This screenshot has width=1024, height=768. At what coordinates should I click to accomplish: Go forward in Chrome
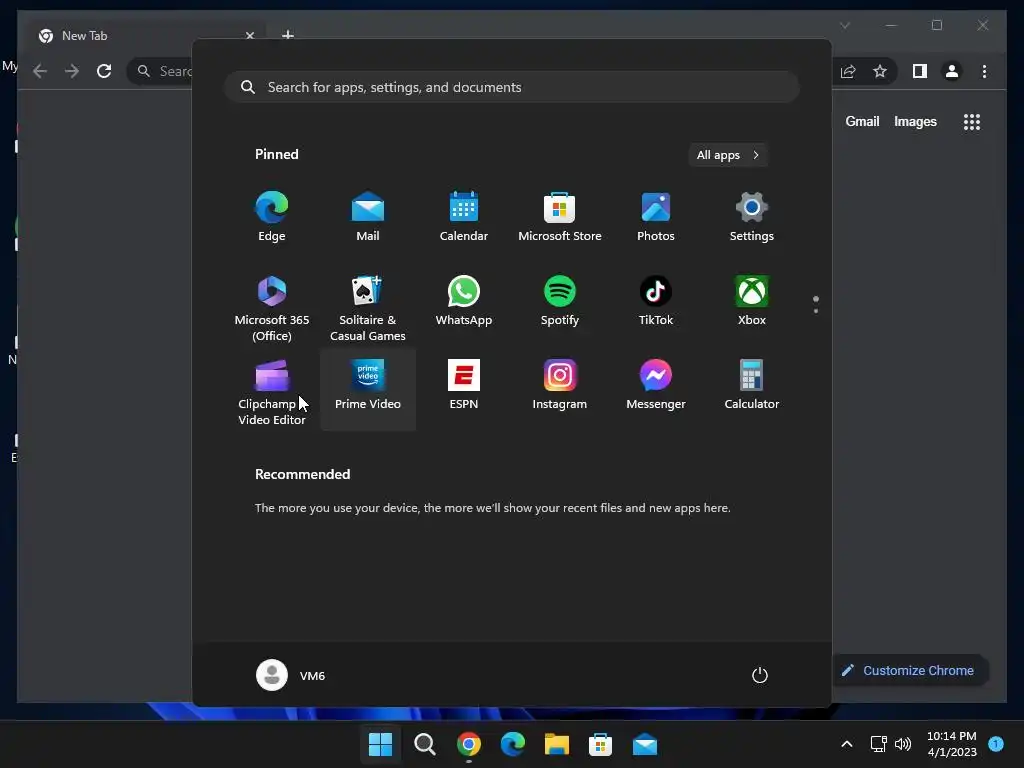72,71
